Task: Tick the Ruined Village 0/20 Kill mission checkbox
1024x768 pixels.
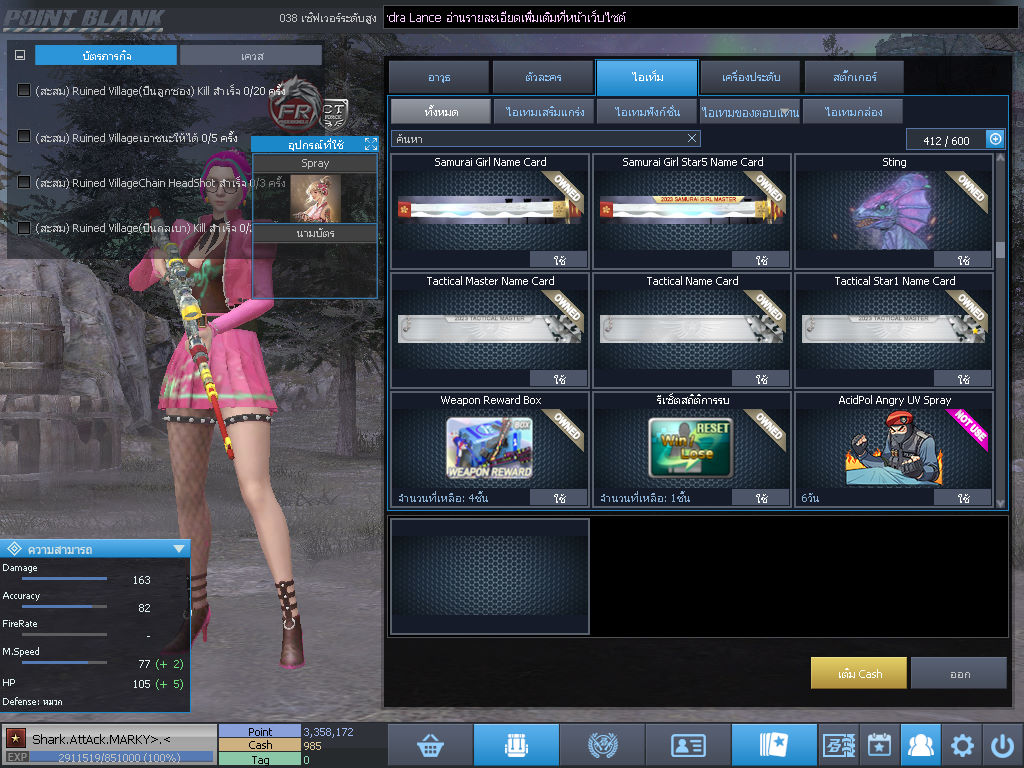Action: coord(24,90)
